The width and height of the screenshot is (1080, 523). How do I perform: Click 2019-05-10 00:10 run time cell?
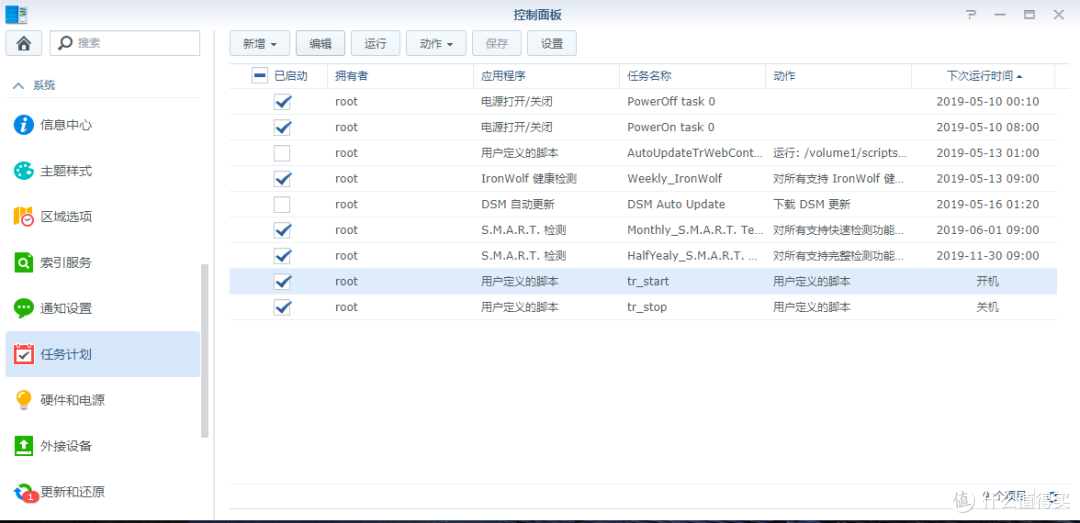coord(988,102)
